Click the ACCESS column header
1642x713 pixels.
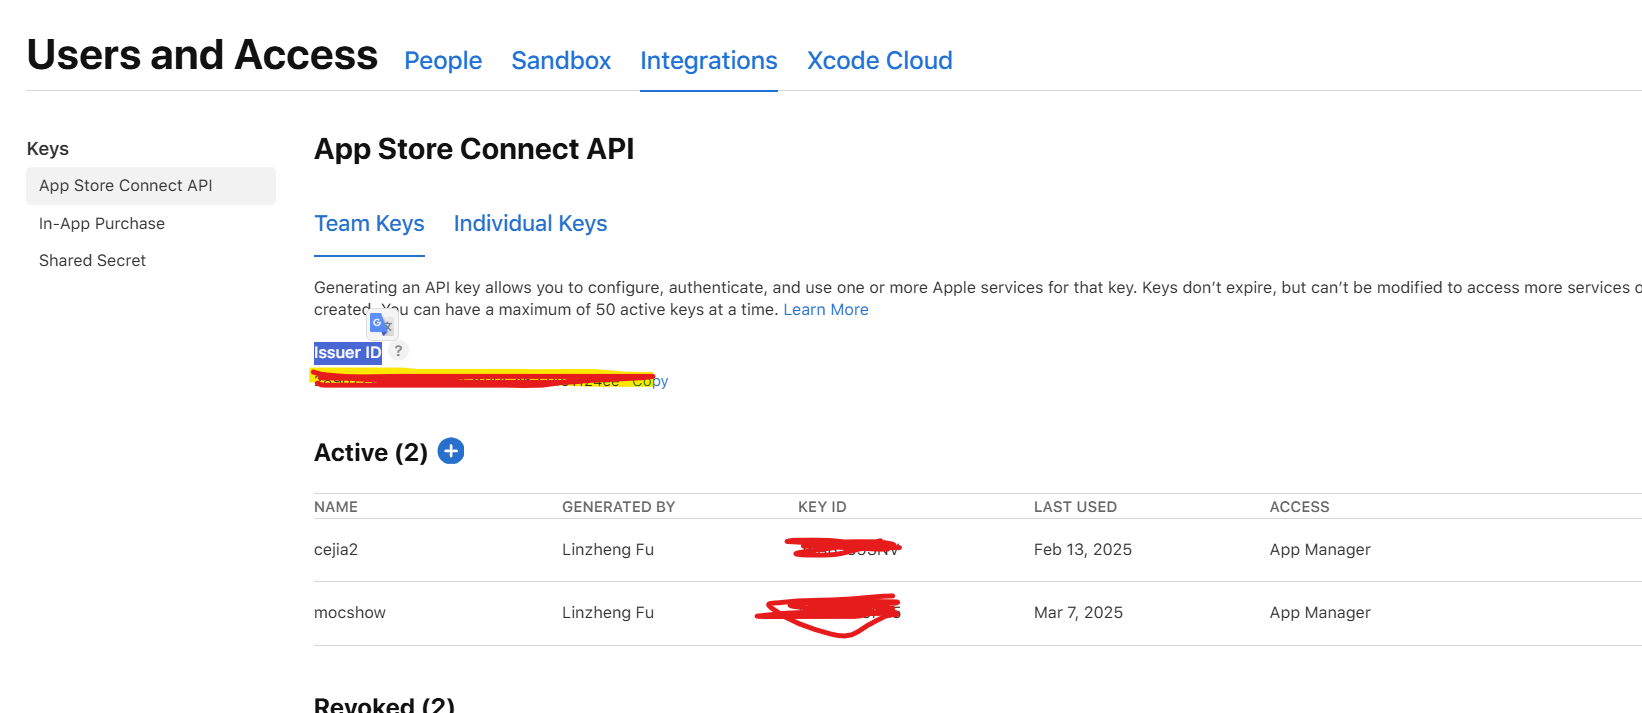[x=1300, y=507]
